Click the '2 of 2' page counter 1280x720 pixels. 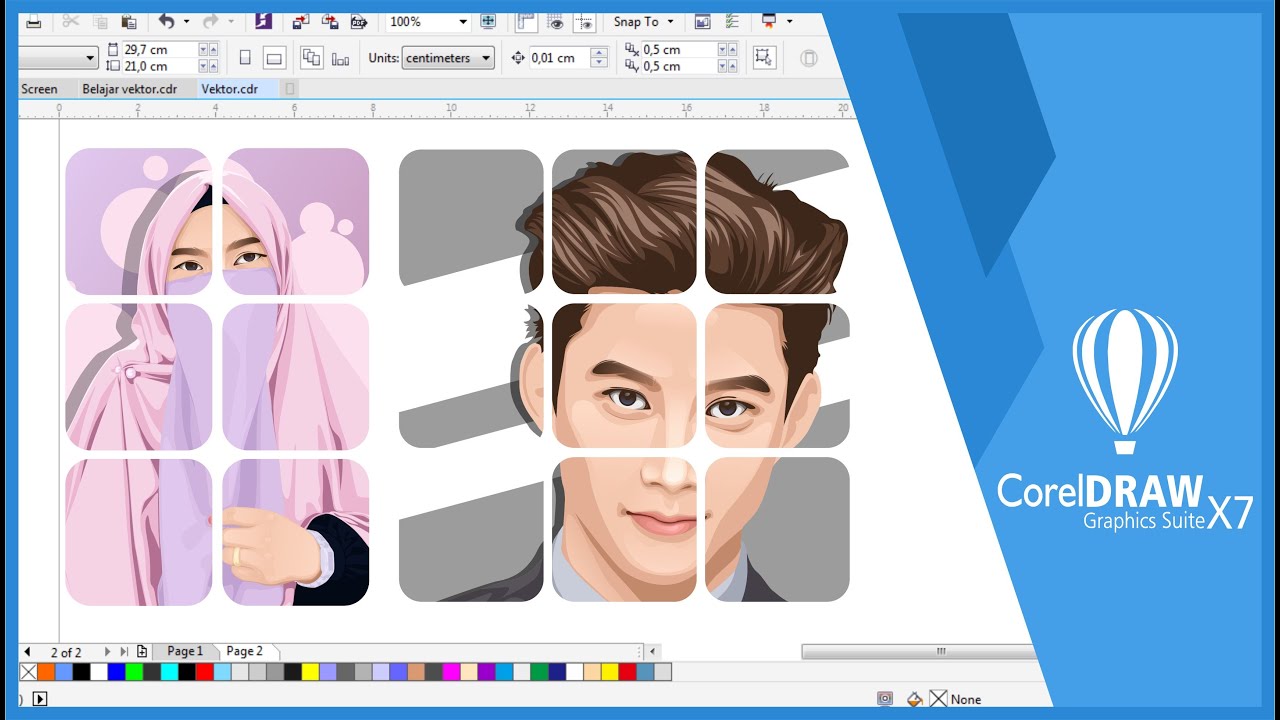66,652
